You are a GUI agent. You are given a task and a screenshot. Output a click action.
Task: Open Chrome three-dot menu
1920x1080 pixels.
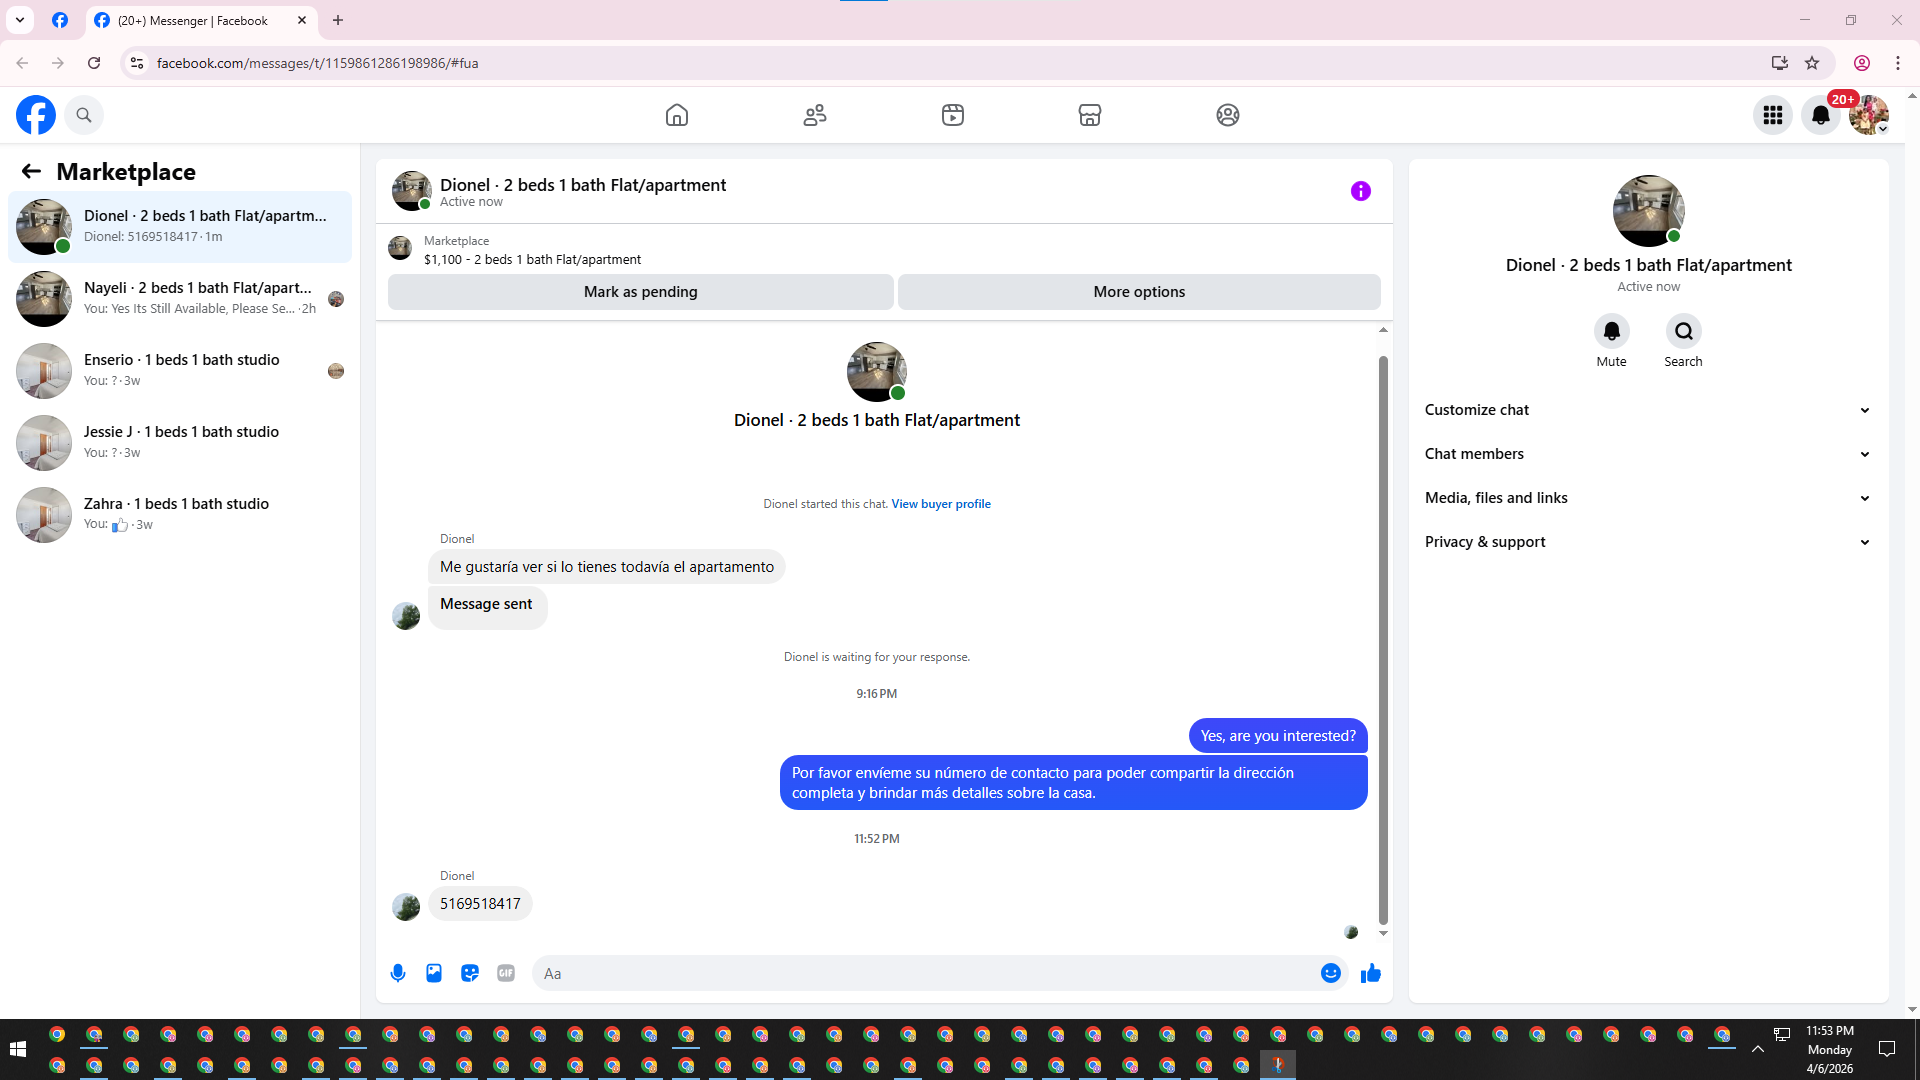[1898, 63]
